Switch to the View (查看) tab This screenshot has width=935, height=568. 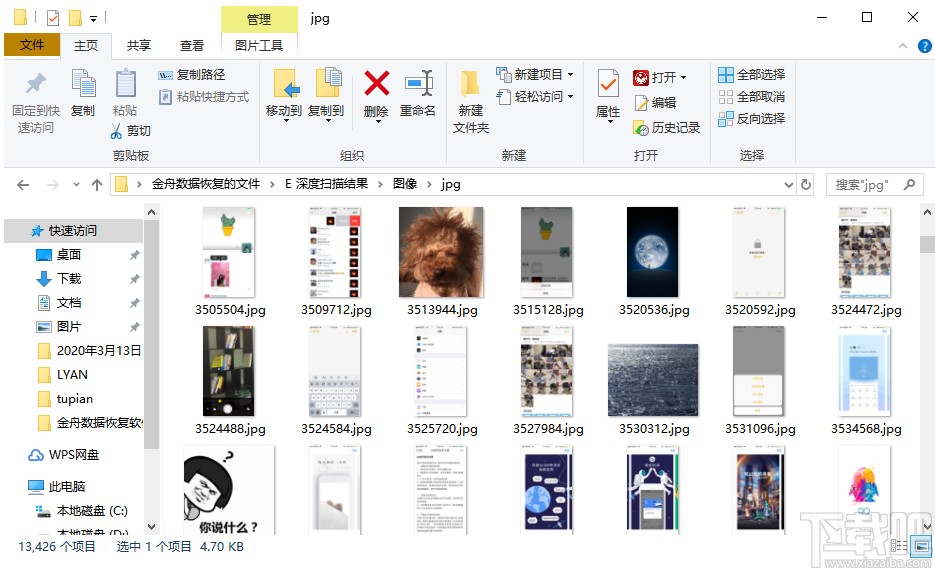coord(192,46)
